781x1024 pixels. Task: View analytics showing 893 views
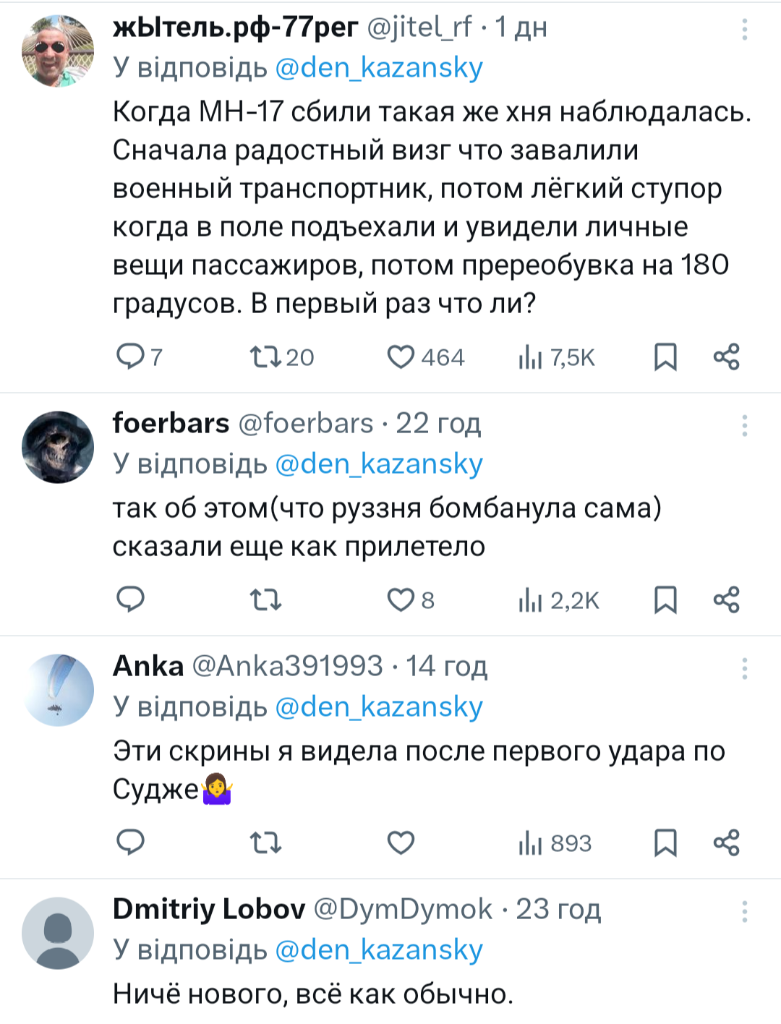click(530, 843)
